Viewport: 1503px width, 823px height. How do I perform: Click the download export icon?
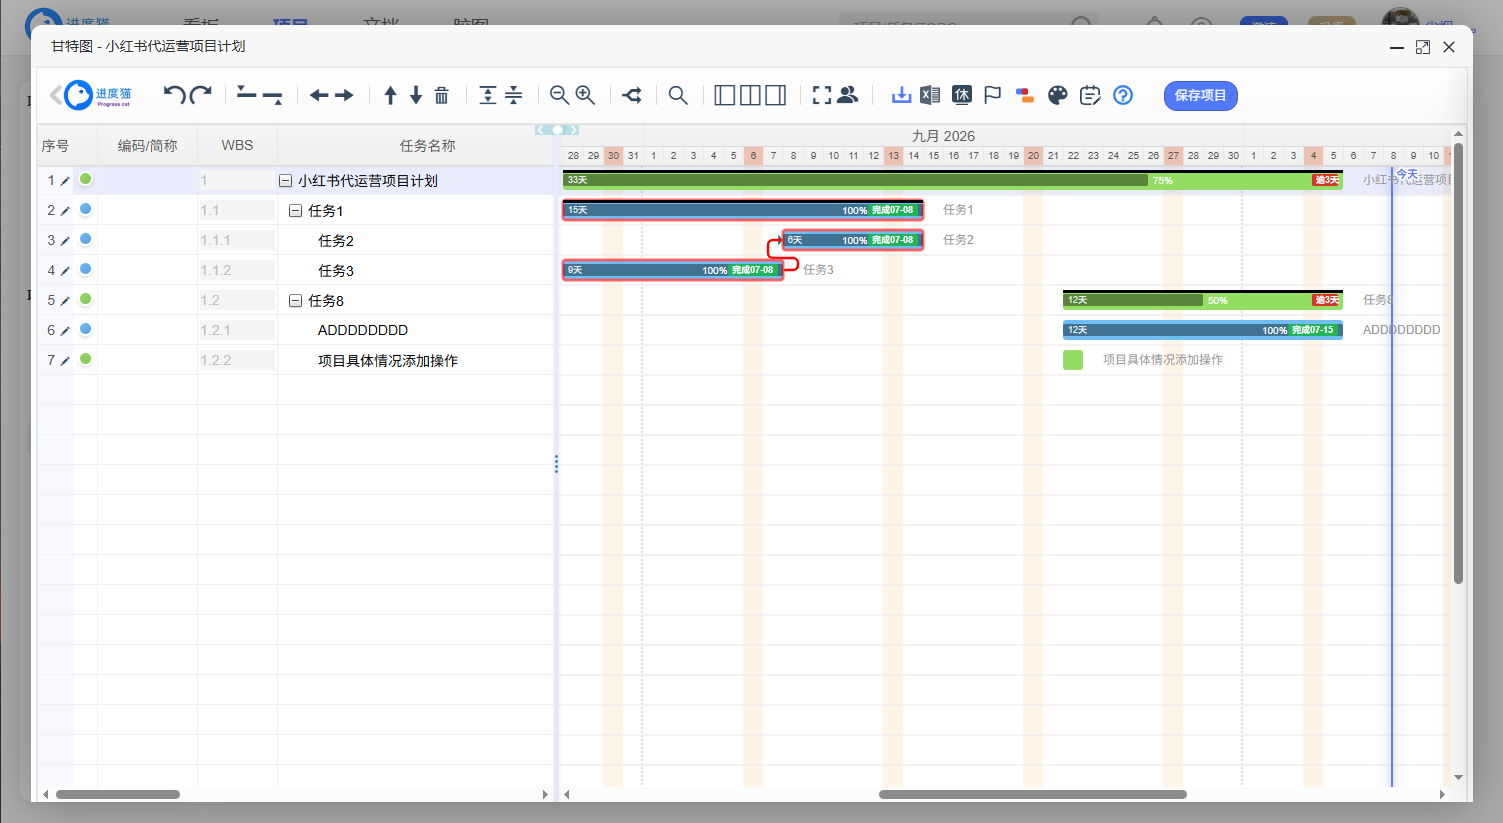click(901, 95)
